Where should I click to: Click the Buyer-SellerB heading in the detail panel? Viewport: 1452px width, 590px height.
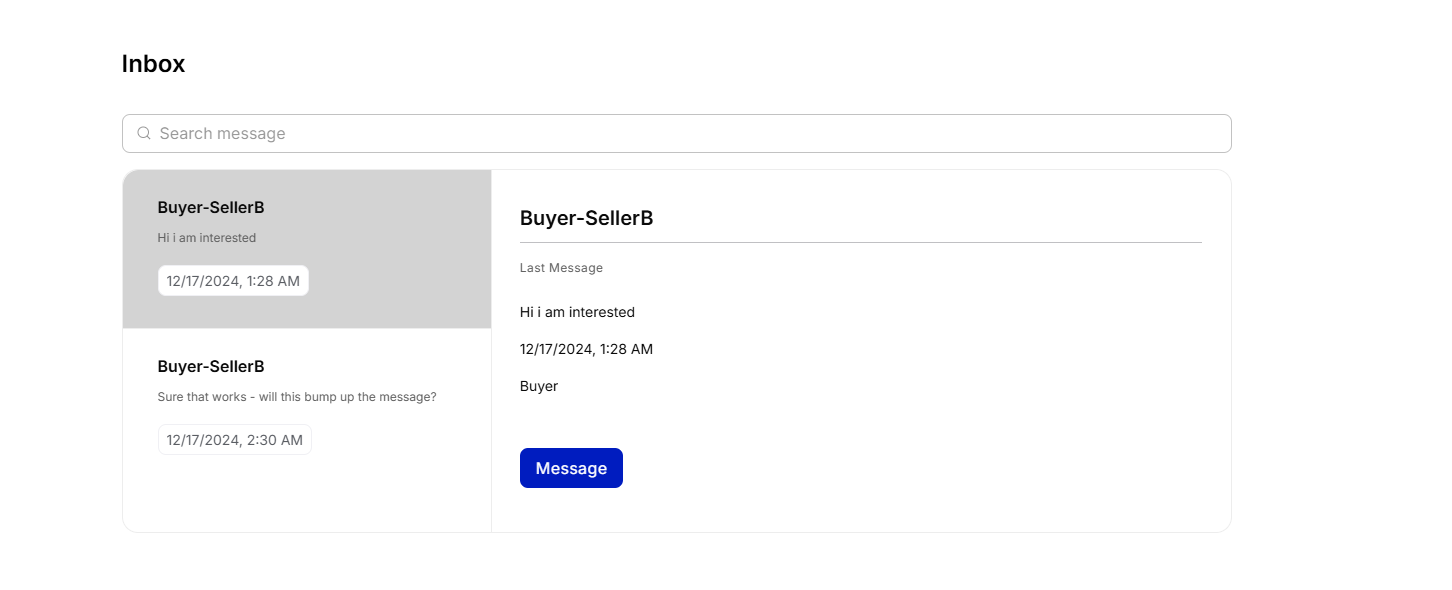click(x=586, y=218)
